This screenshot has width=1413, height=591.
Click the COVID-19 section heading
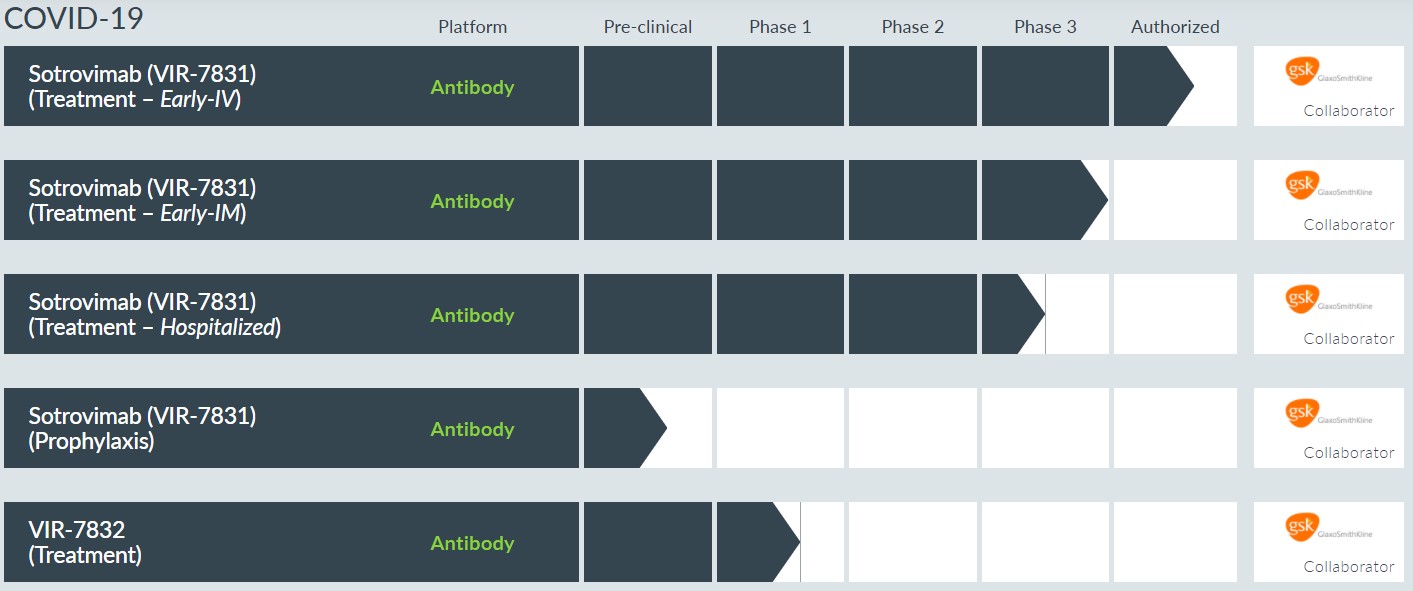[74, 17]
